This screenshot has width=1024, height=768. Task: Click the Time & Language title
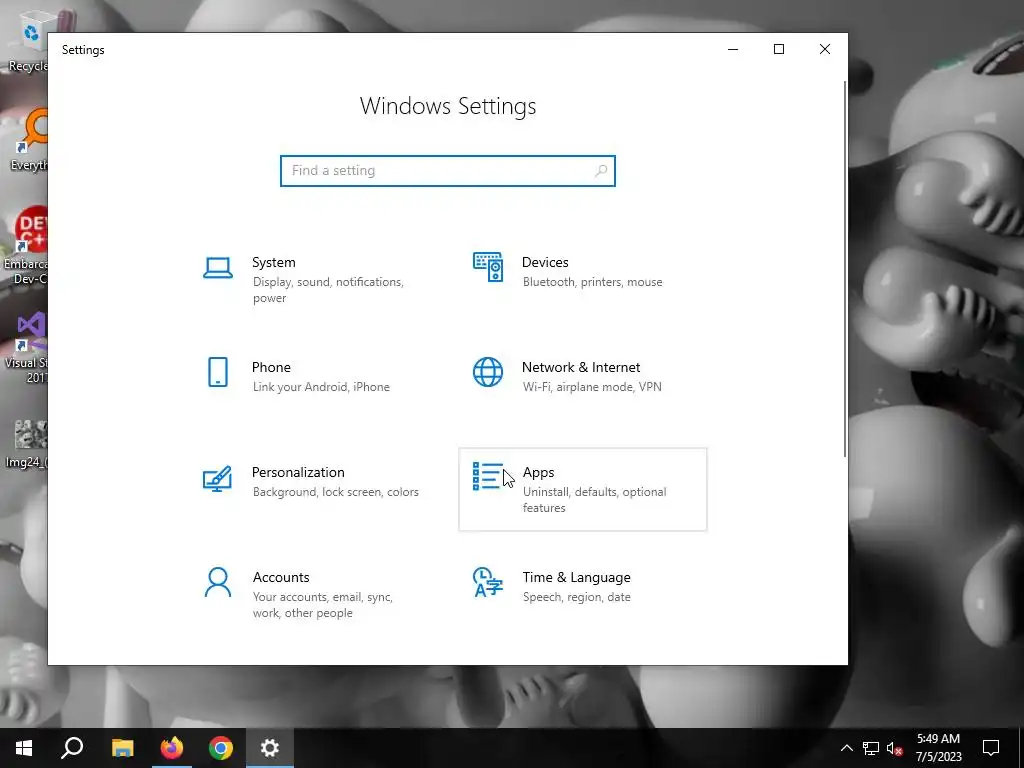tap(577, 577)
